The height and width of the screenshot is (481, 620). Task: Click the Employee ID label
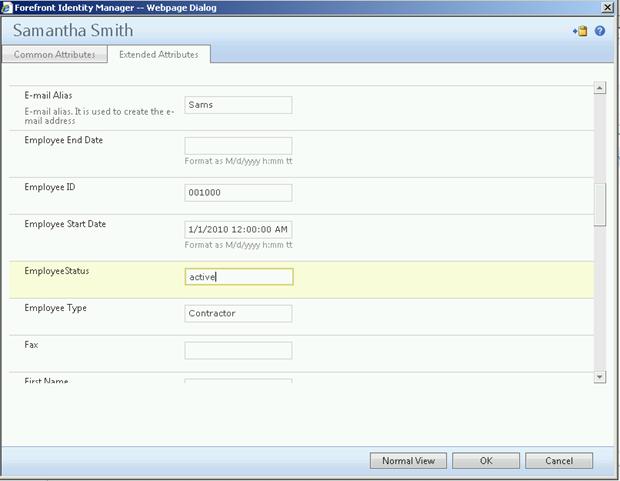point(50,187)
